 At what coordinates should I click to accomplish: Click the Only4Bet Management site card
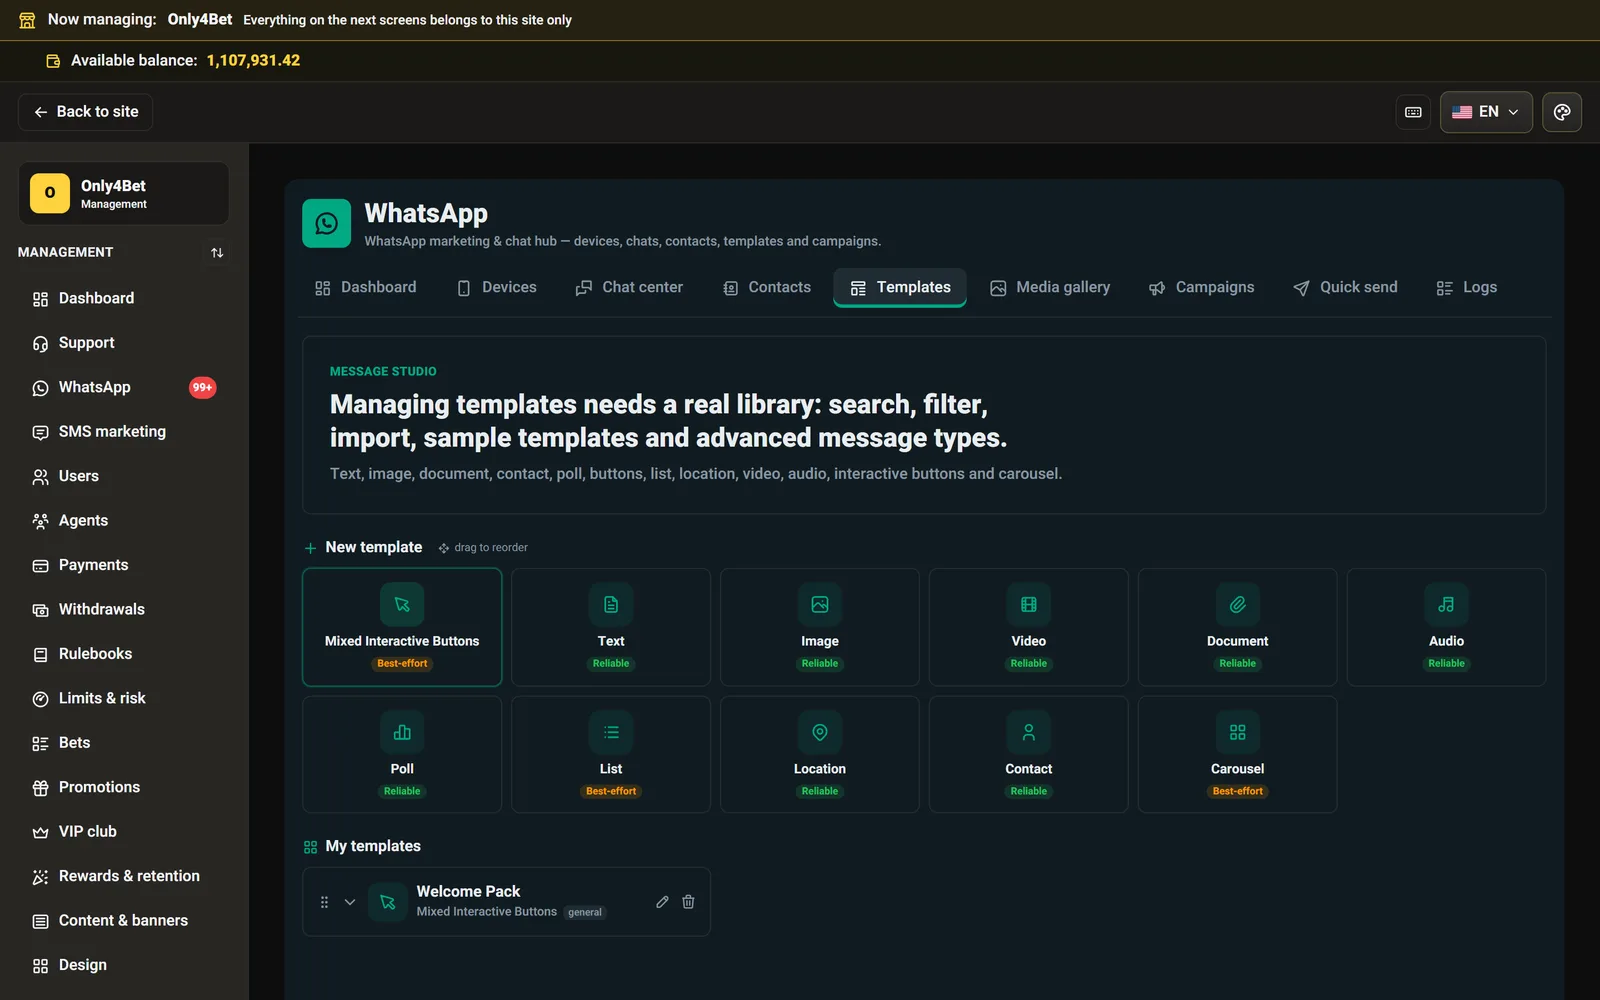click(x=124, y=193)
